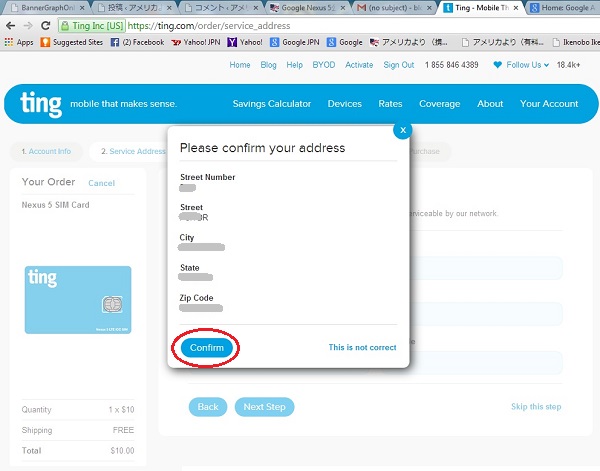Switch to the Home: Google tab

[562, 8]
